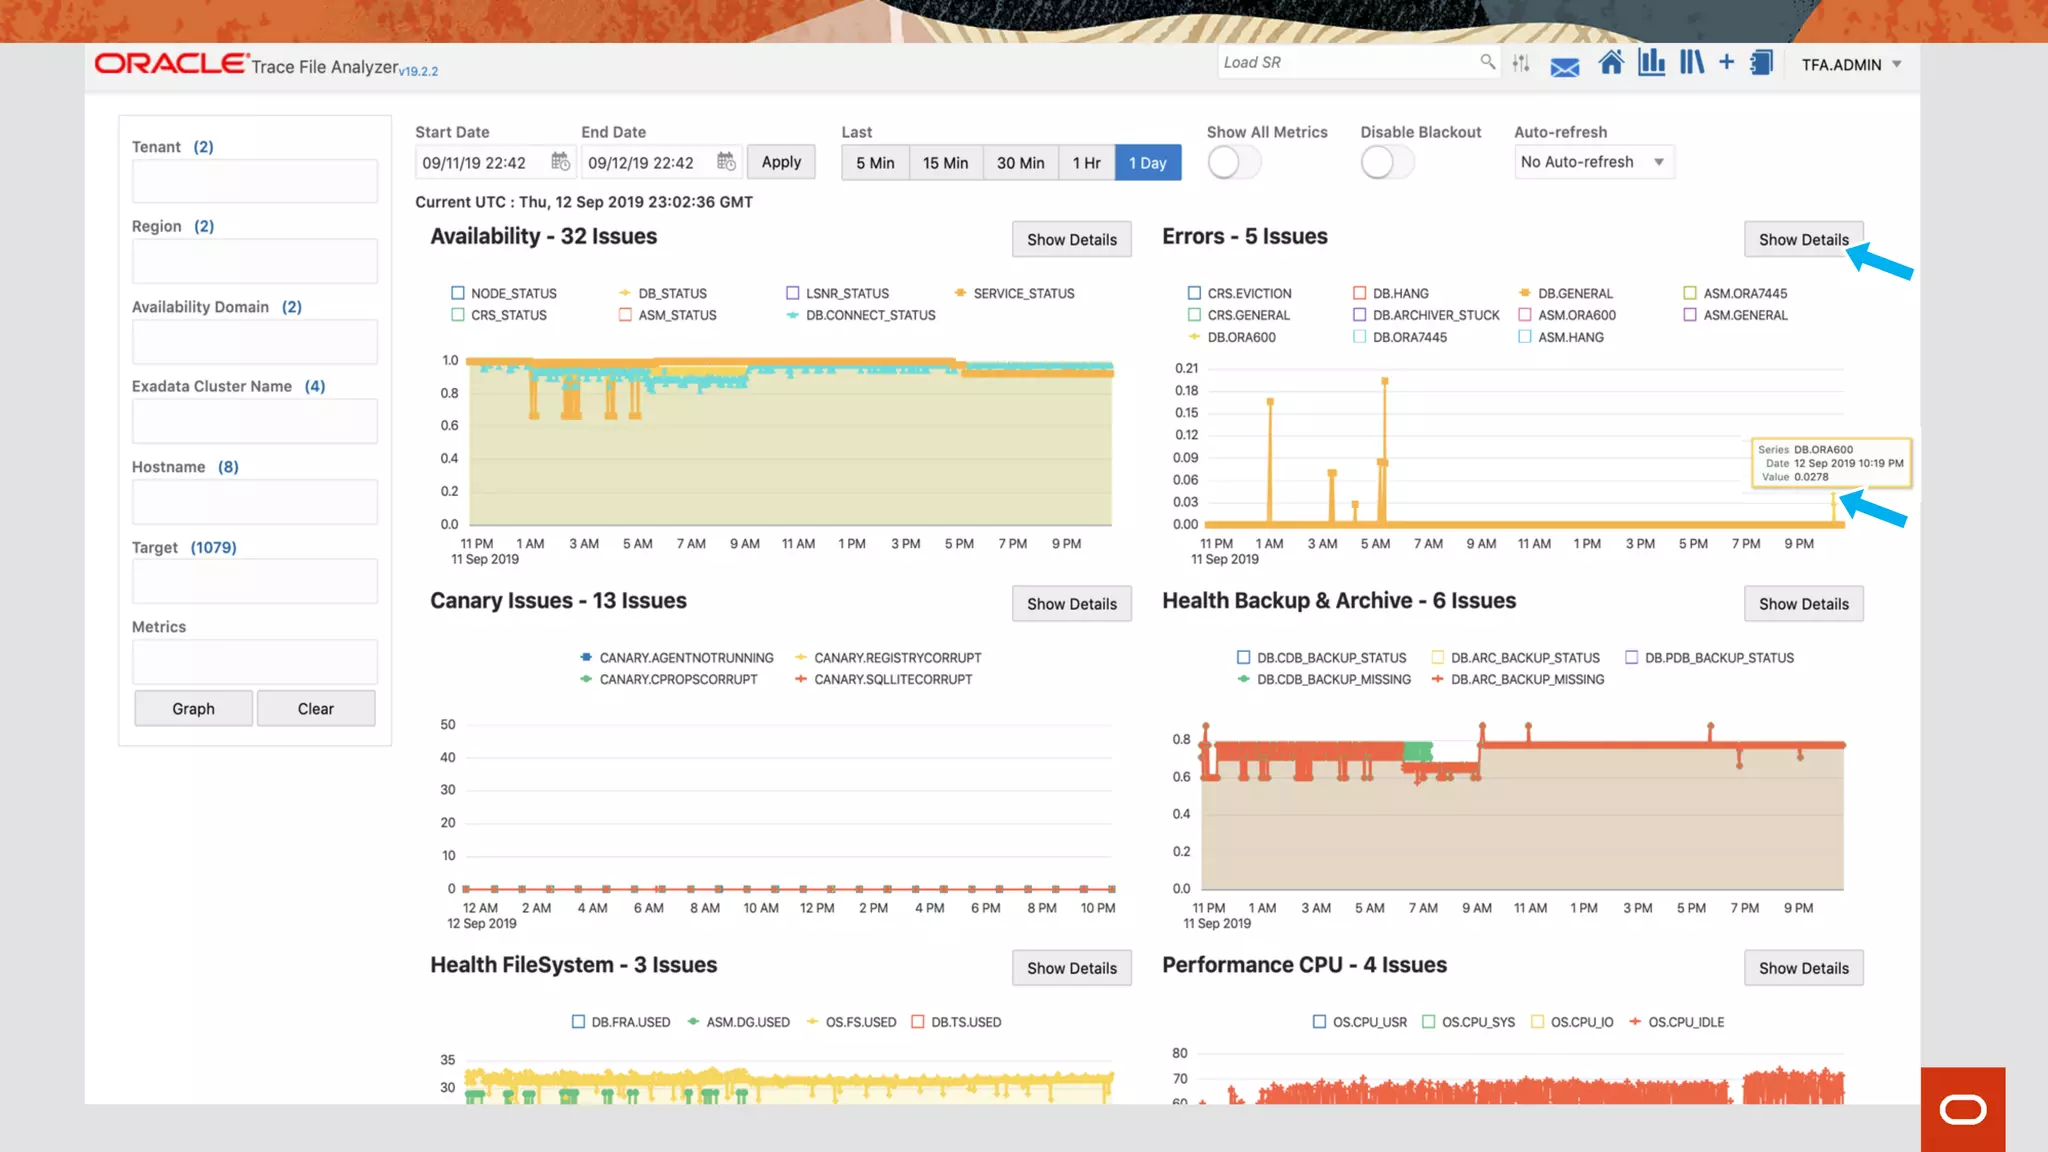Toggle the Disable Blackout switch
2048x1152 pixels.
click(x=1386, y=162)
